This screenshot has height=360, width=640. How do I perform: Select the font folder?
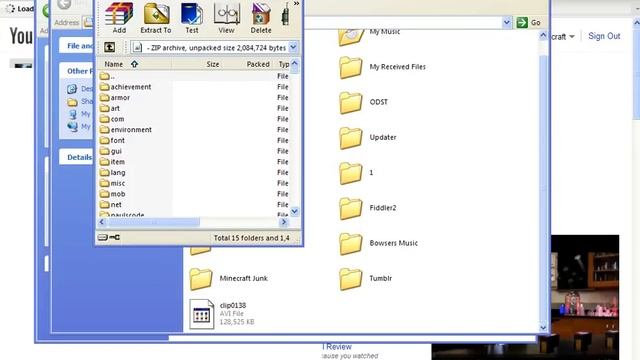(x=112, y=140)
